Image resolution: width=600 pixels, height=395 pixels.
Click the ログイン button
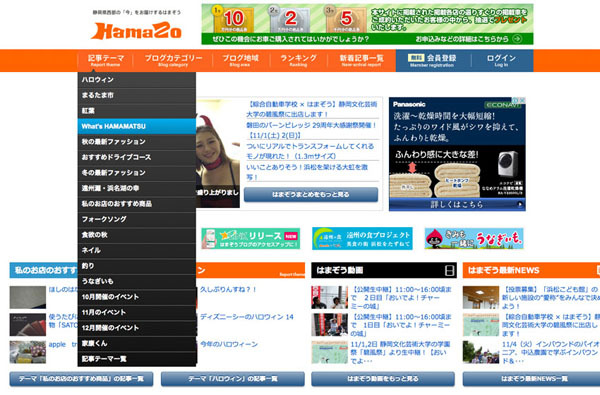point(501,60)
